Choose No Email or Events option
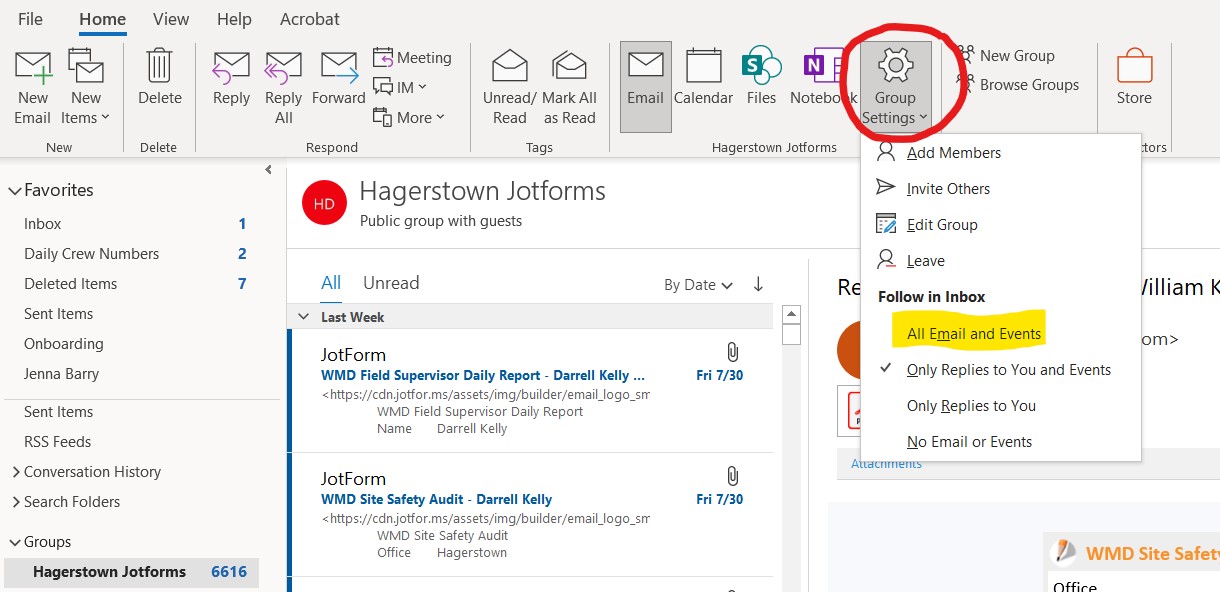The width and height of the screenshot is (1220, 592). [968, 442]
